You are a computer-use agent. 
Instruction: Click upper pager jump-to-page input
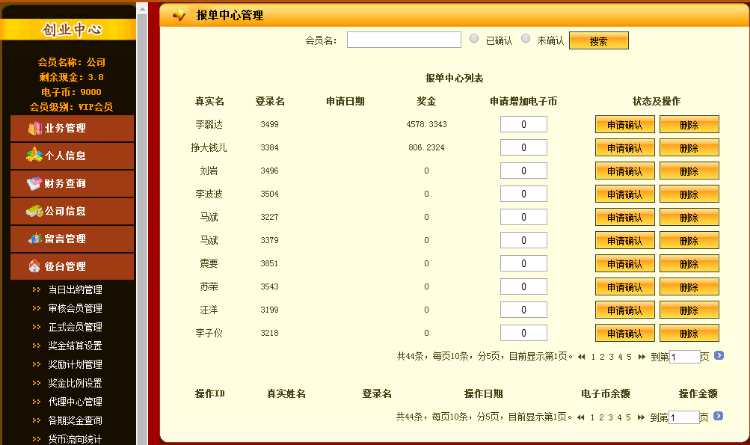(x=684, y=357)
